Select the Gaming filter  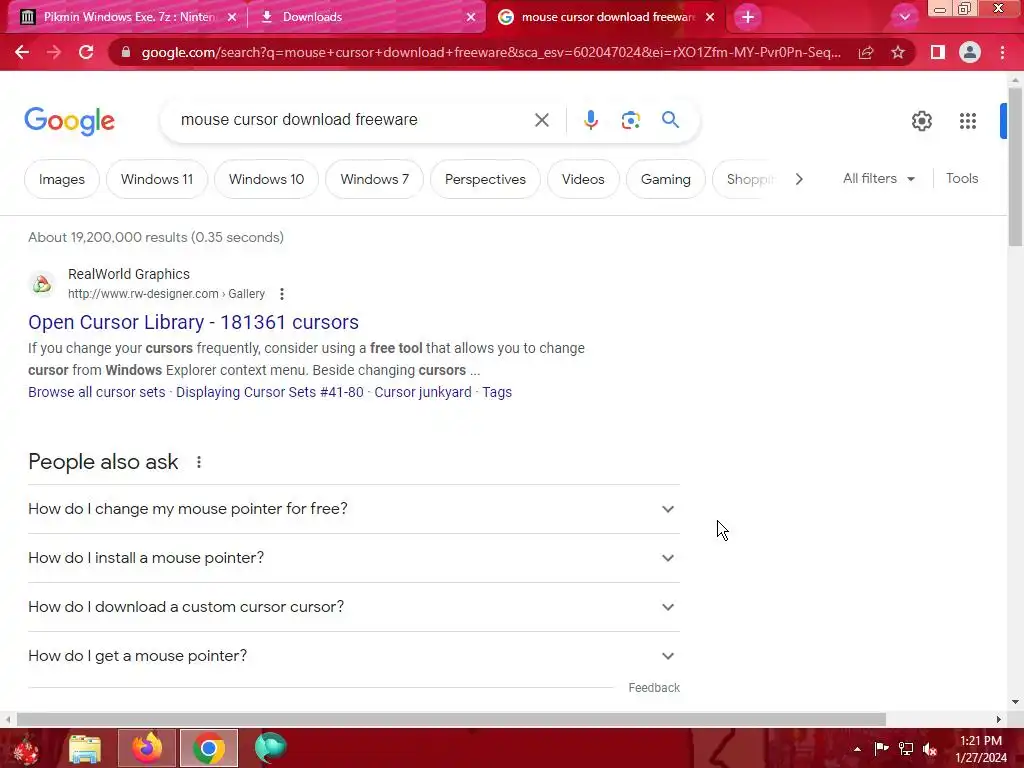pyautogui.click(x=665, y=179)
